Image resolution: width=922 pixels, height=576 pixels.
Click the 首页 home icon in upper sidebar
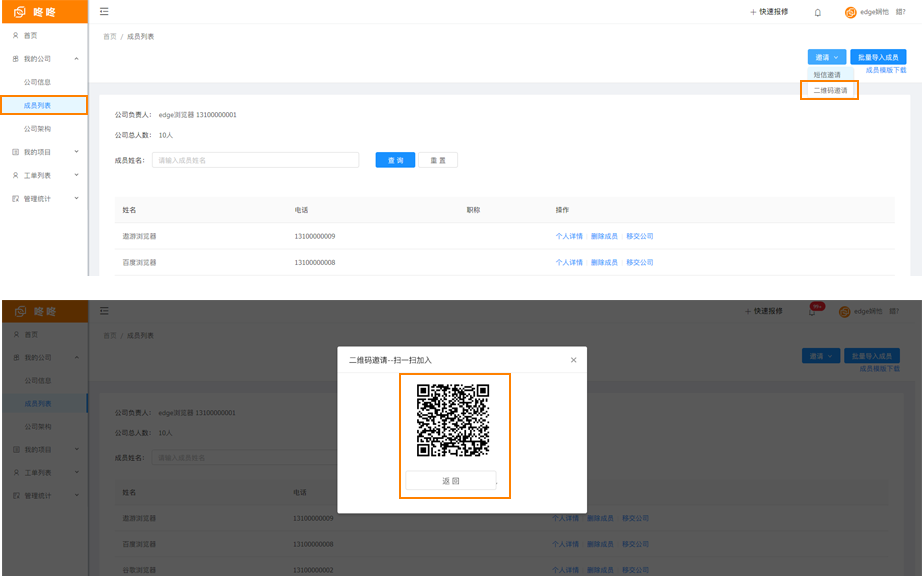coord(15,35)
